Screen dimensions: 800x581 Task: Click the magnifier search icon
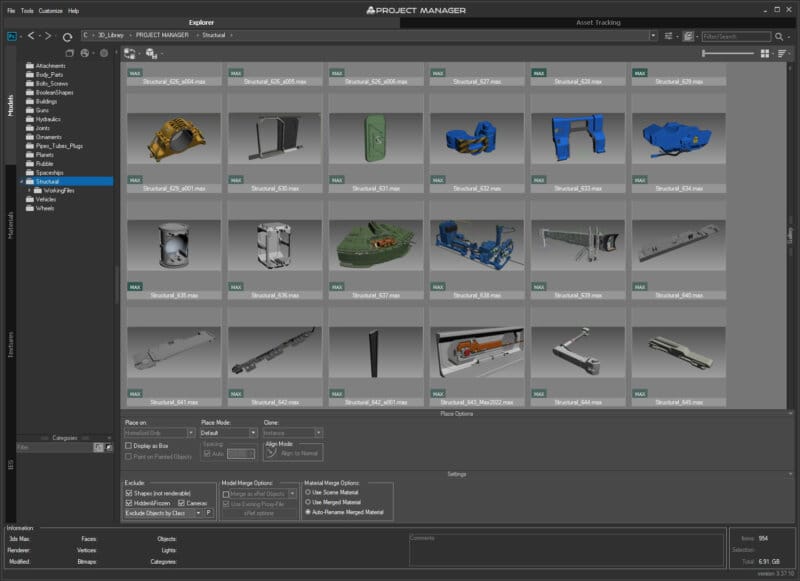pyautogui.click(x=779, y=36)
